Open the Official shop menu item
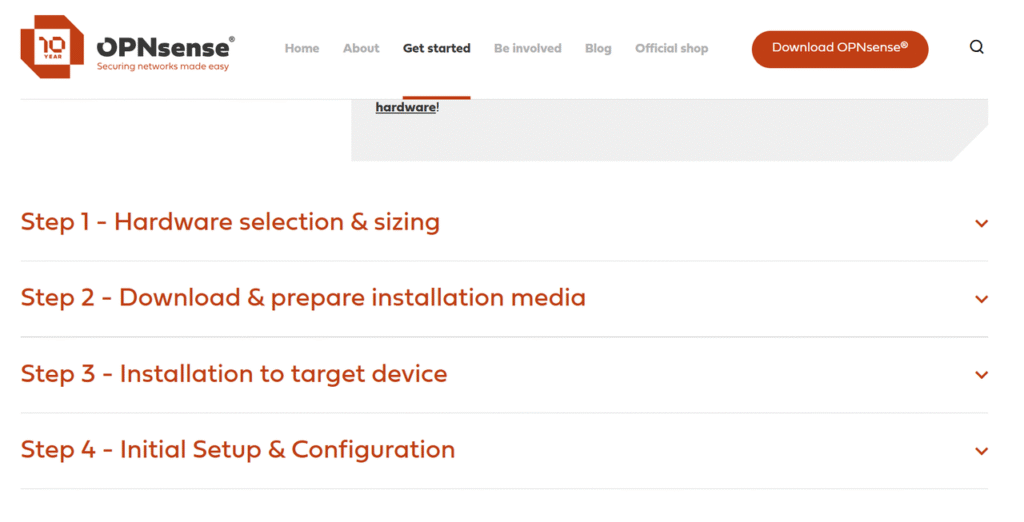 (671, 49)
